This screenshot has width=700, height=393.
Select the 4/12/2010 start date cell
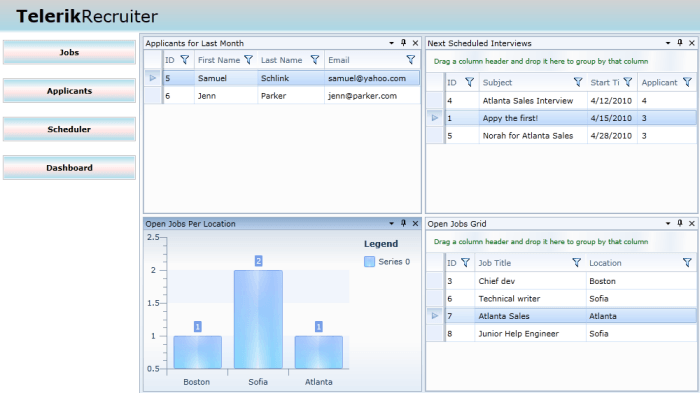click(x=612, y=100)
